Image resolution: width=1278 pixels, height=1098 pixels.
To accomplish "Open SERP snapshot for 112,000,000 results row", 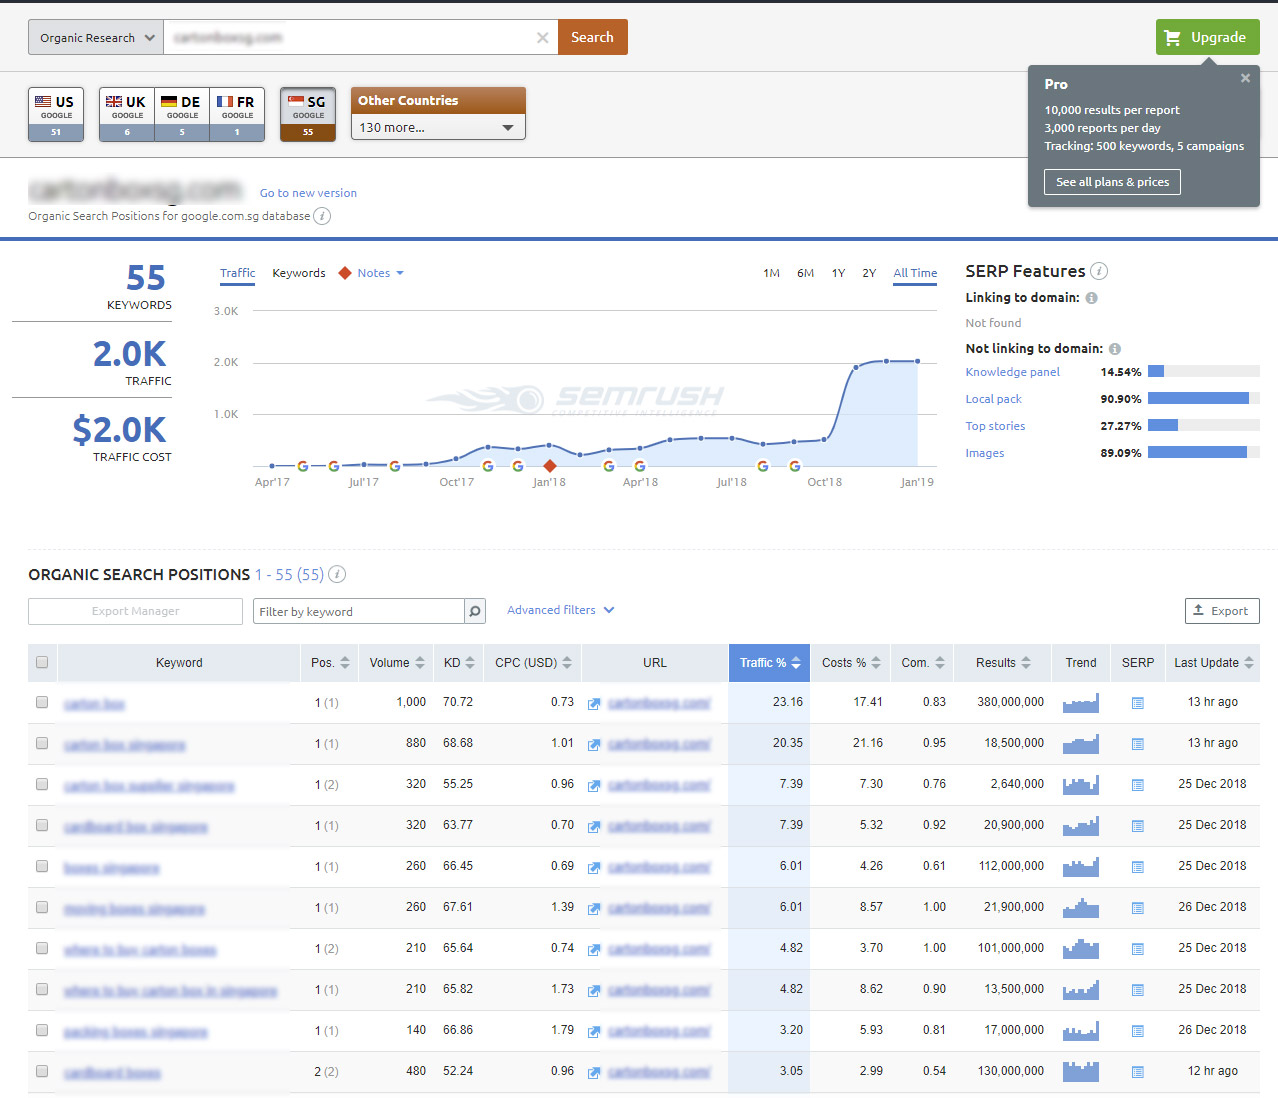I will click(x=1137, y=867).
